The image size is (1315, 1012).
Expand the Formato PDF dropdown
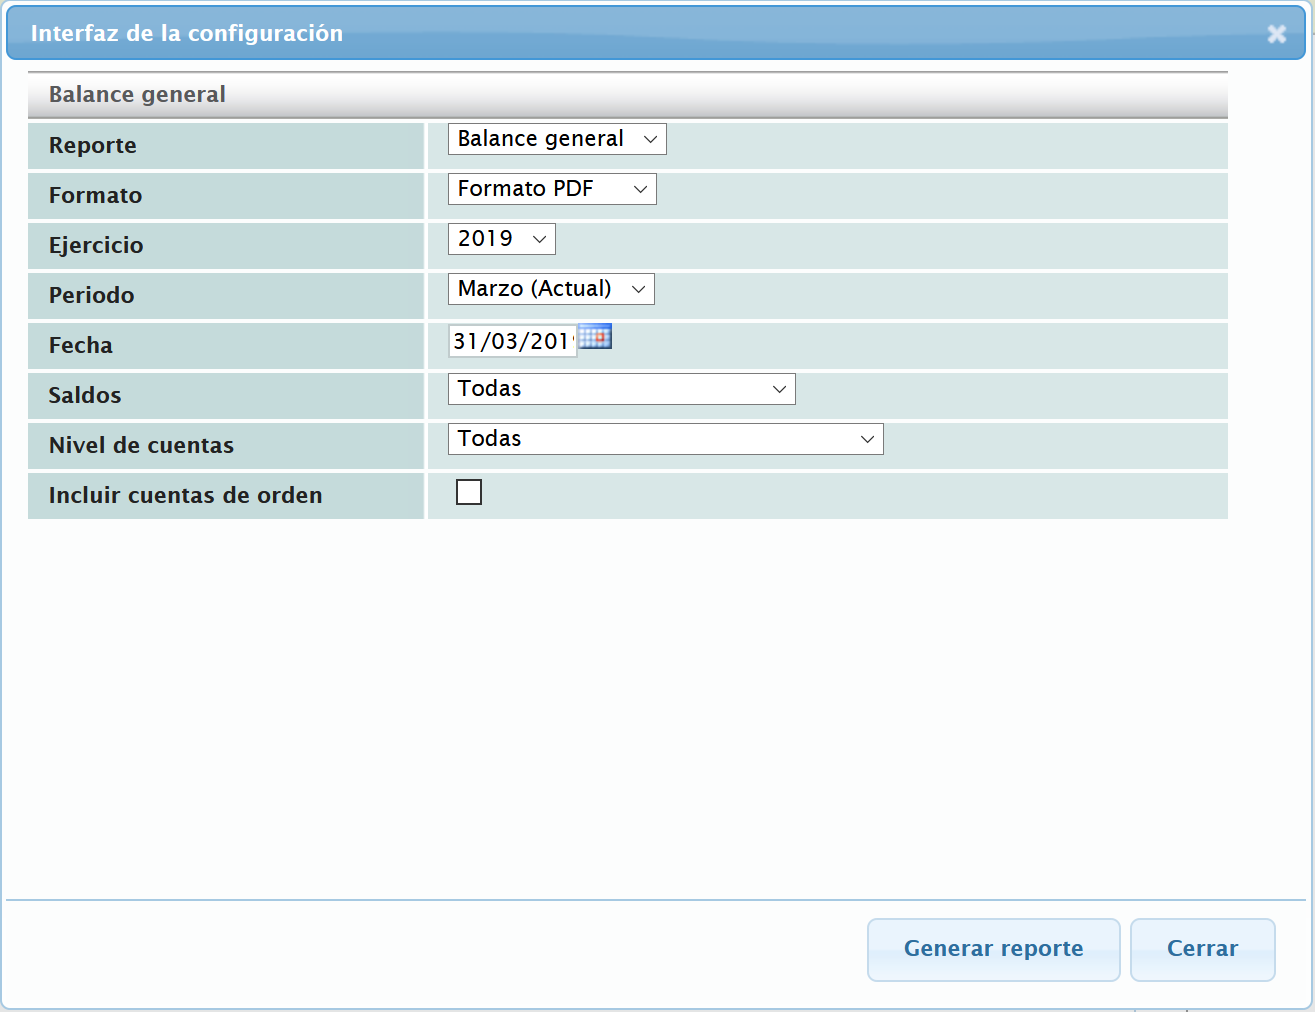(x=551, y=189)
